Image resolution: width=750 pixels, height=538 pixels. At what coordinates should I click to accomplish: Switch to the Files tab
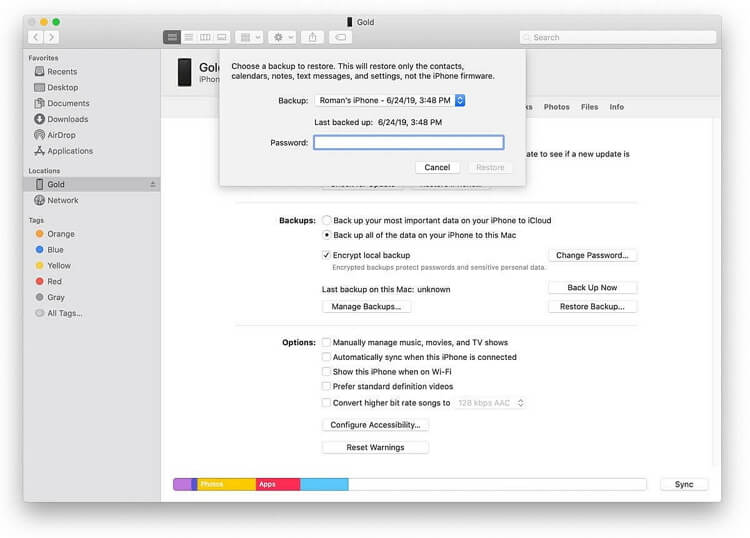(x=589, y=107)
